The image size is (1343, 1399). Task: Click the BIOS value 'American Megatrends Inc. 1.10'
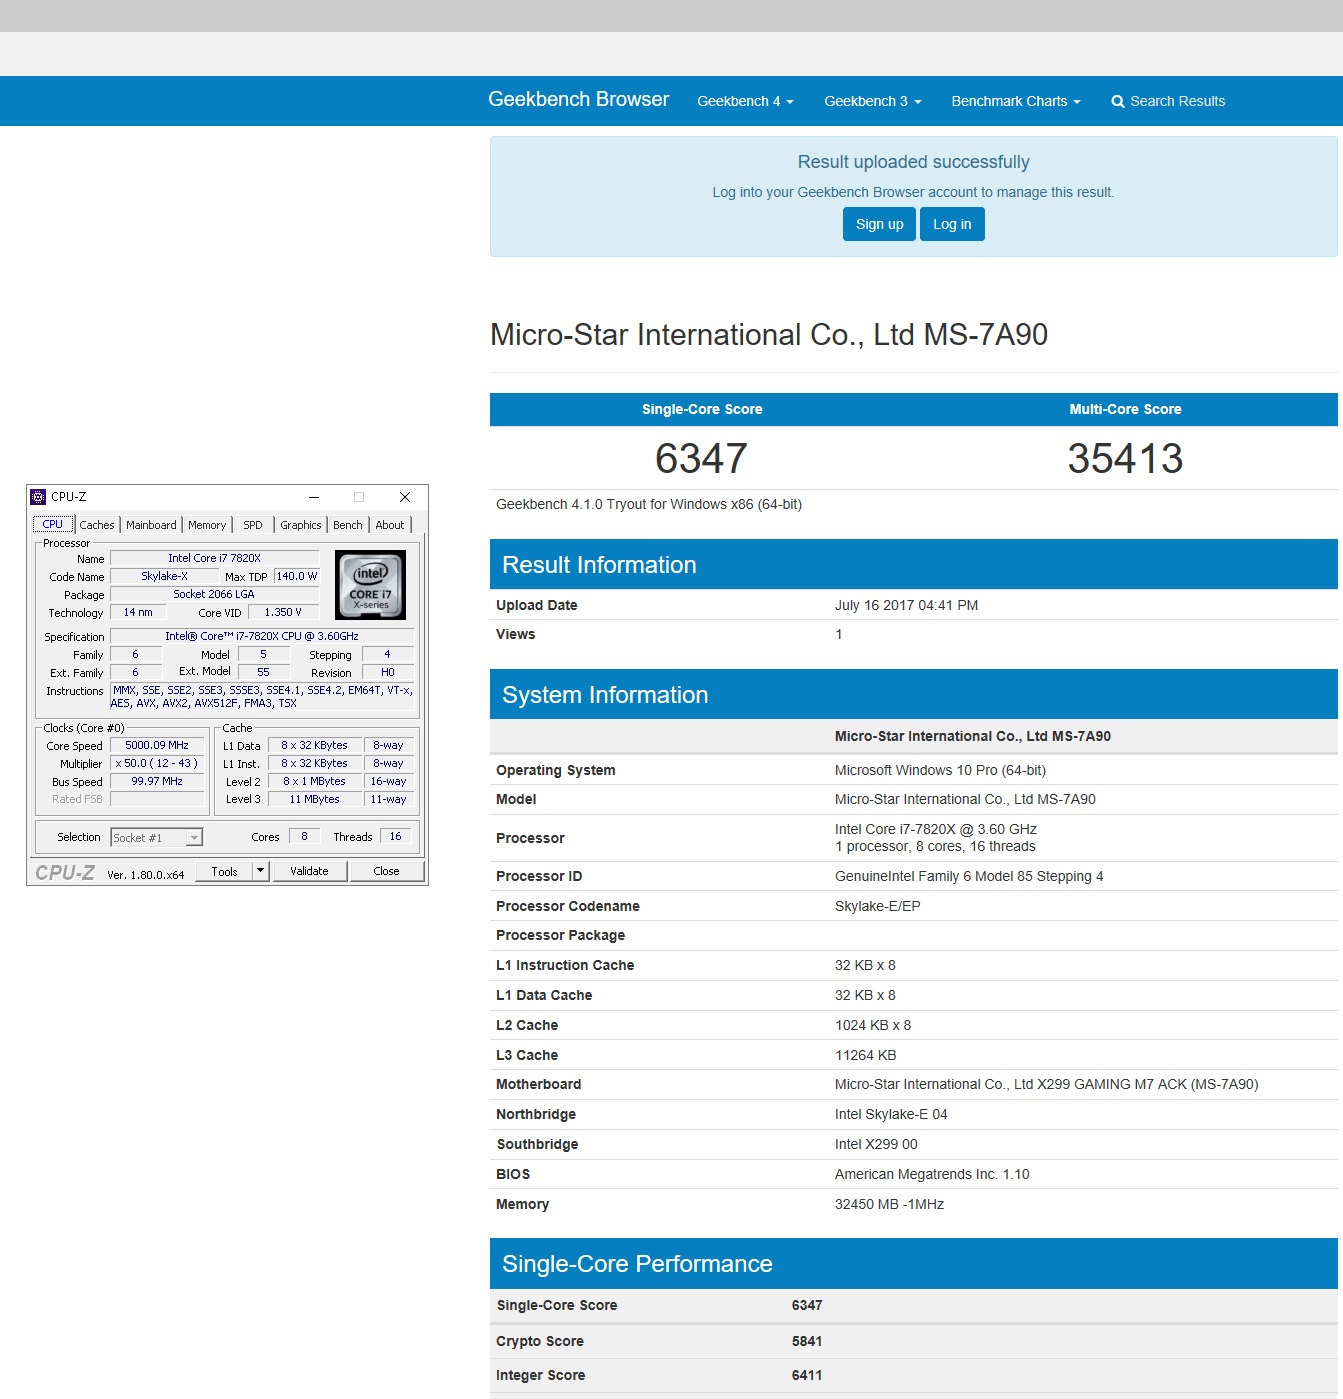[932, 1174]
